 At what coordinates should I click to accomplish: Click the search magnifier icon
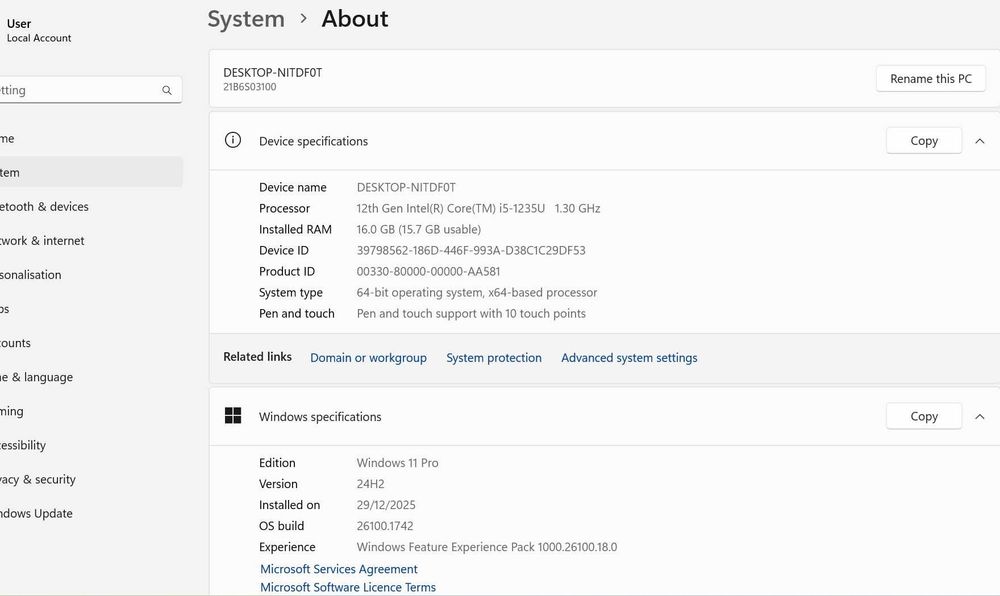point(166,91)
